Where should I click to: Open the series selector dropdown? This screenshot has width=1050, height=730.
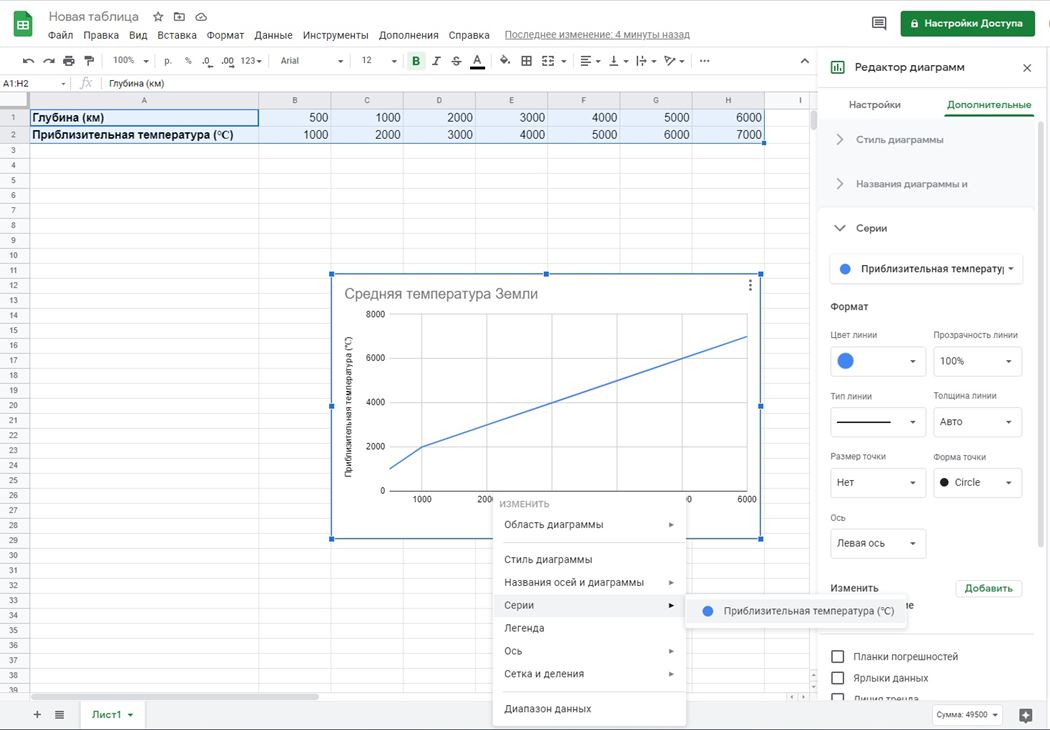pos(926,269)
